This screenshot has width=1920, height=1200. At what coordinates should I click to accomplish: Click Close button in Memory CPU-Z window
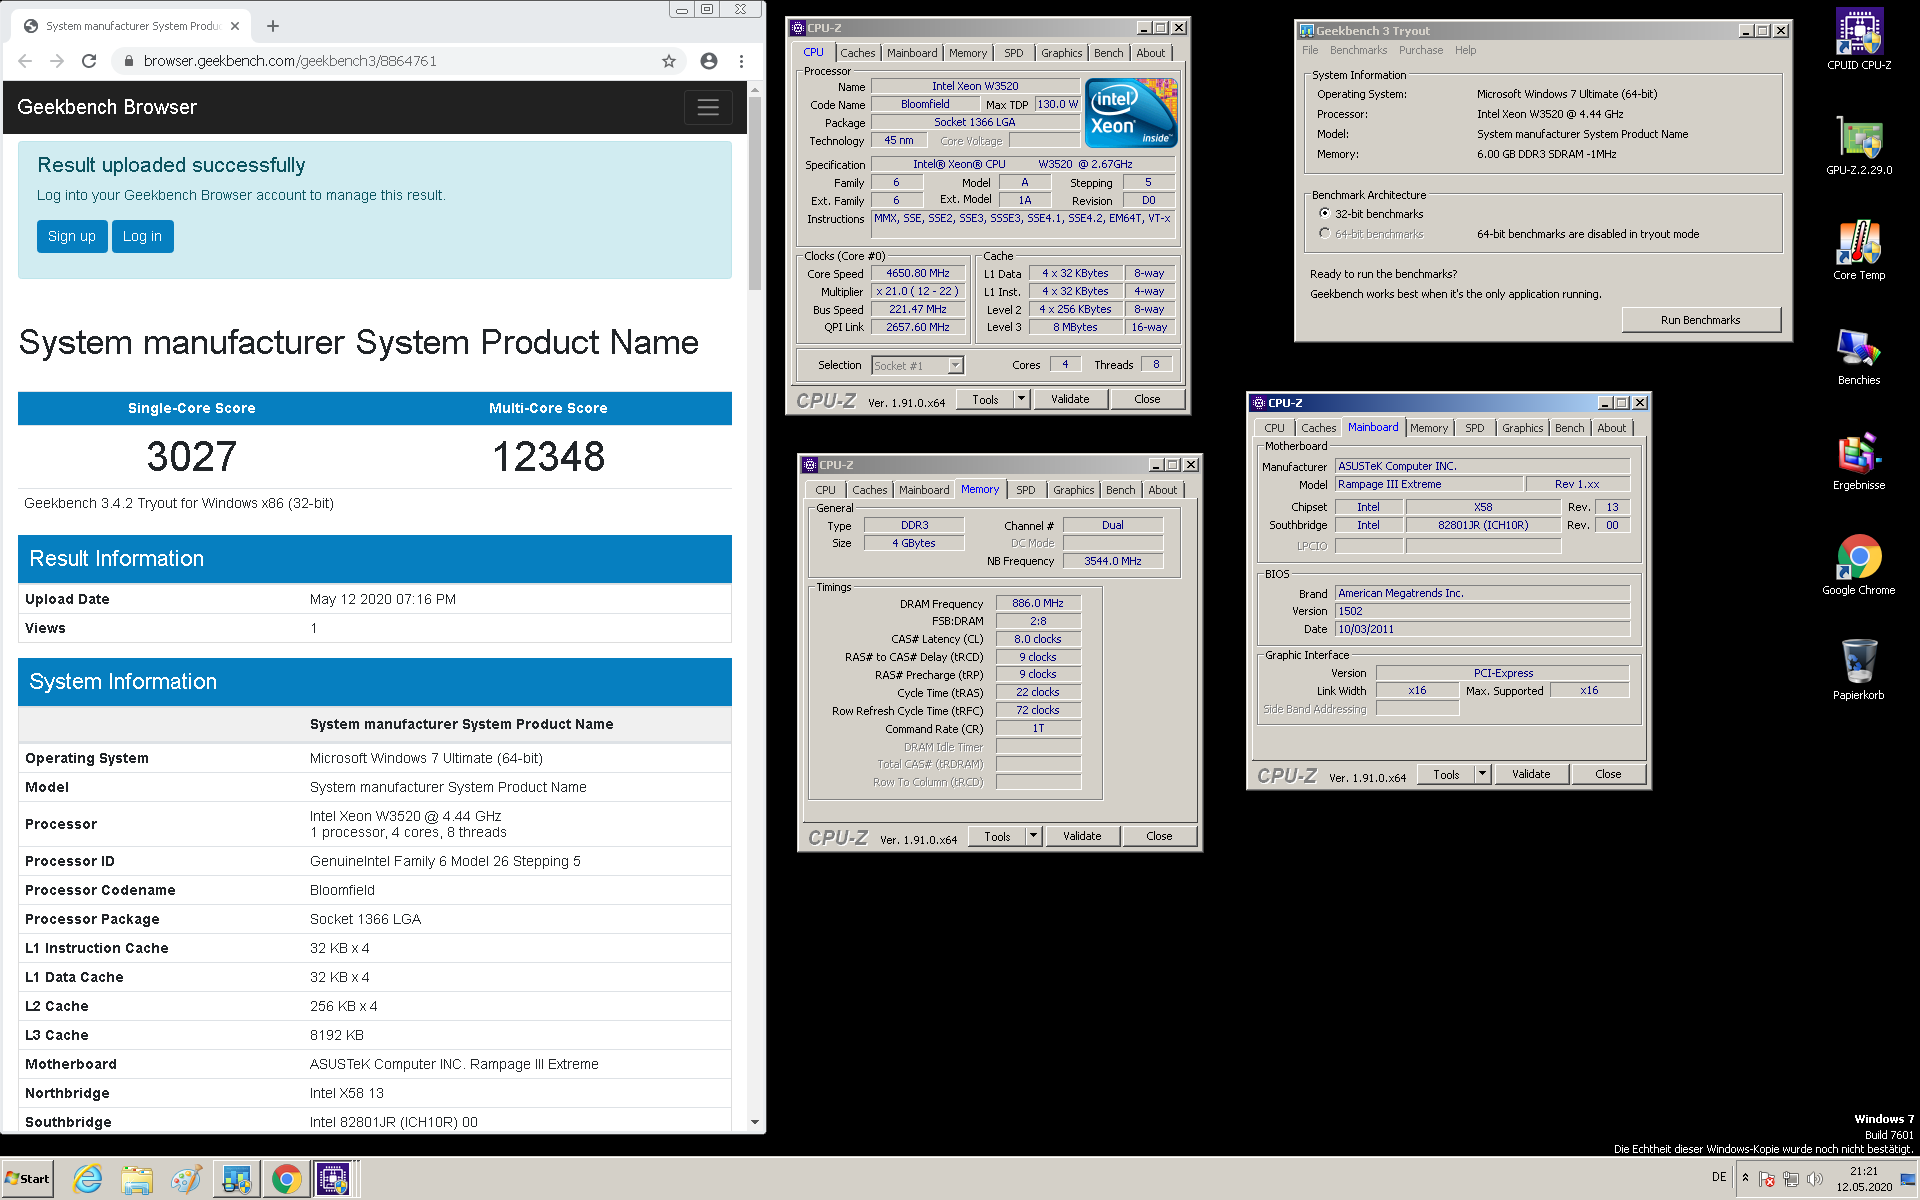[x=1159, y=836]
